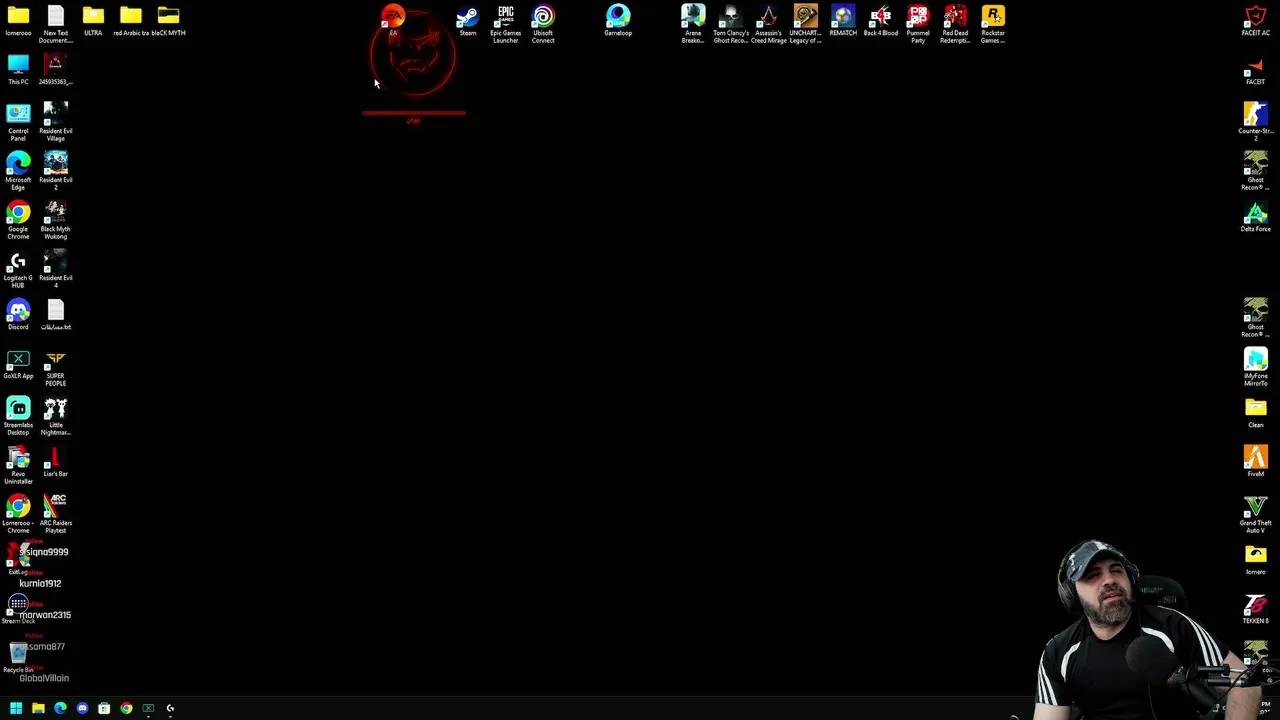Select the ARC Raiders Playtest shortcut
Image resolution: width=1280 pixels, height=720 pixels.
pos(55,514)
